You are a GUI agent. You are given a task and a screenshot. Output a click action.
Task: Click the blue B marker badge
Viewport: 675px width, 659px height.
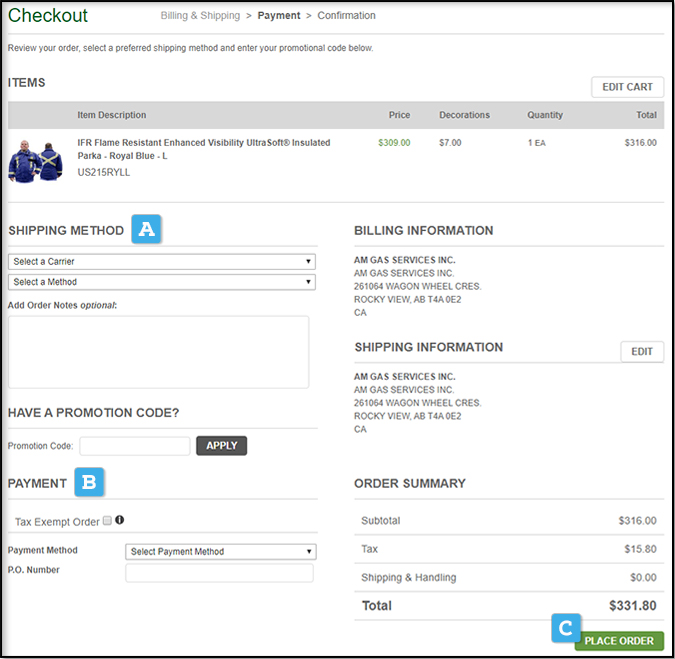[x=89, y=483]
